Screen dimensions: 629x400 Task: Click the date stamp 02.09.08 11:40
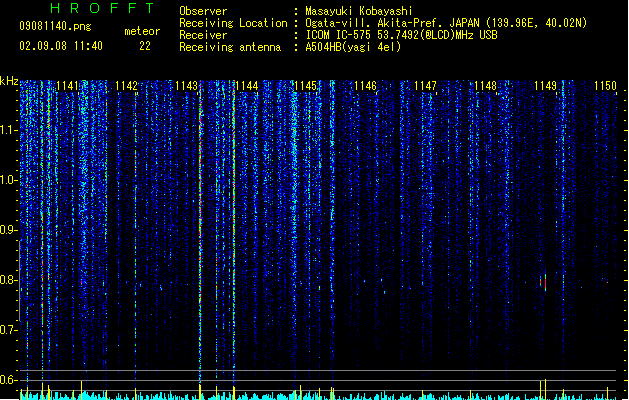click(x=61, y=46)
